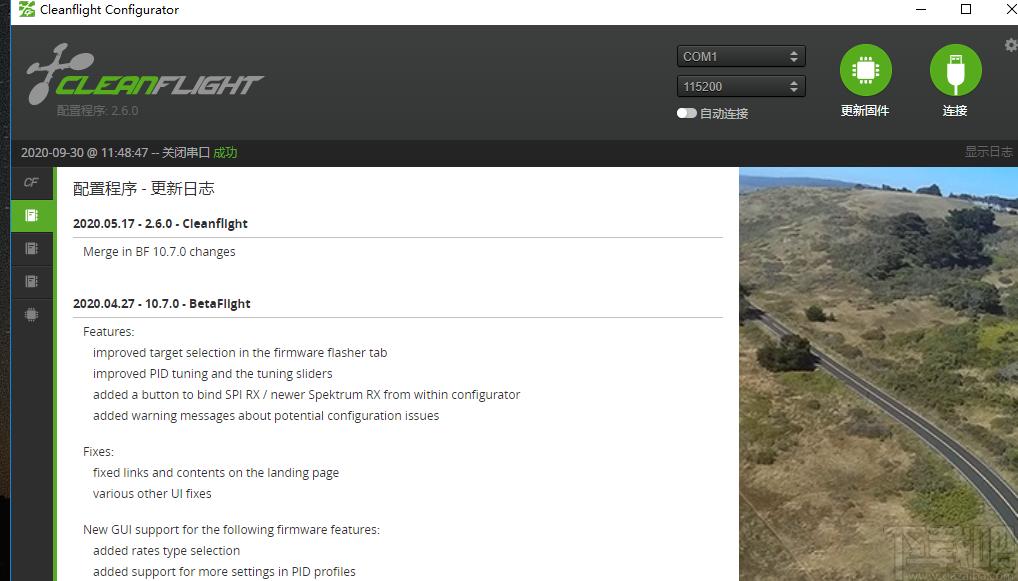This screenshot has width=1018, height=581.
Task: Click the log entry 关闭串口 成功
Action: (x=199, y=153)
